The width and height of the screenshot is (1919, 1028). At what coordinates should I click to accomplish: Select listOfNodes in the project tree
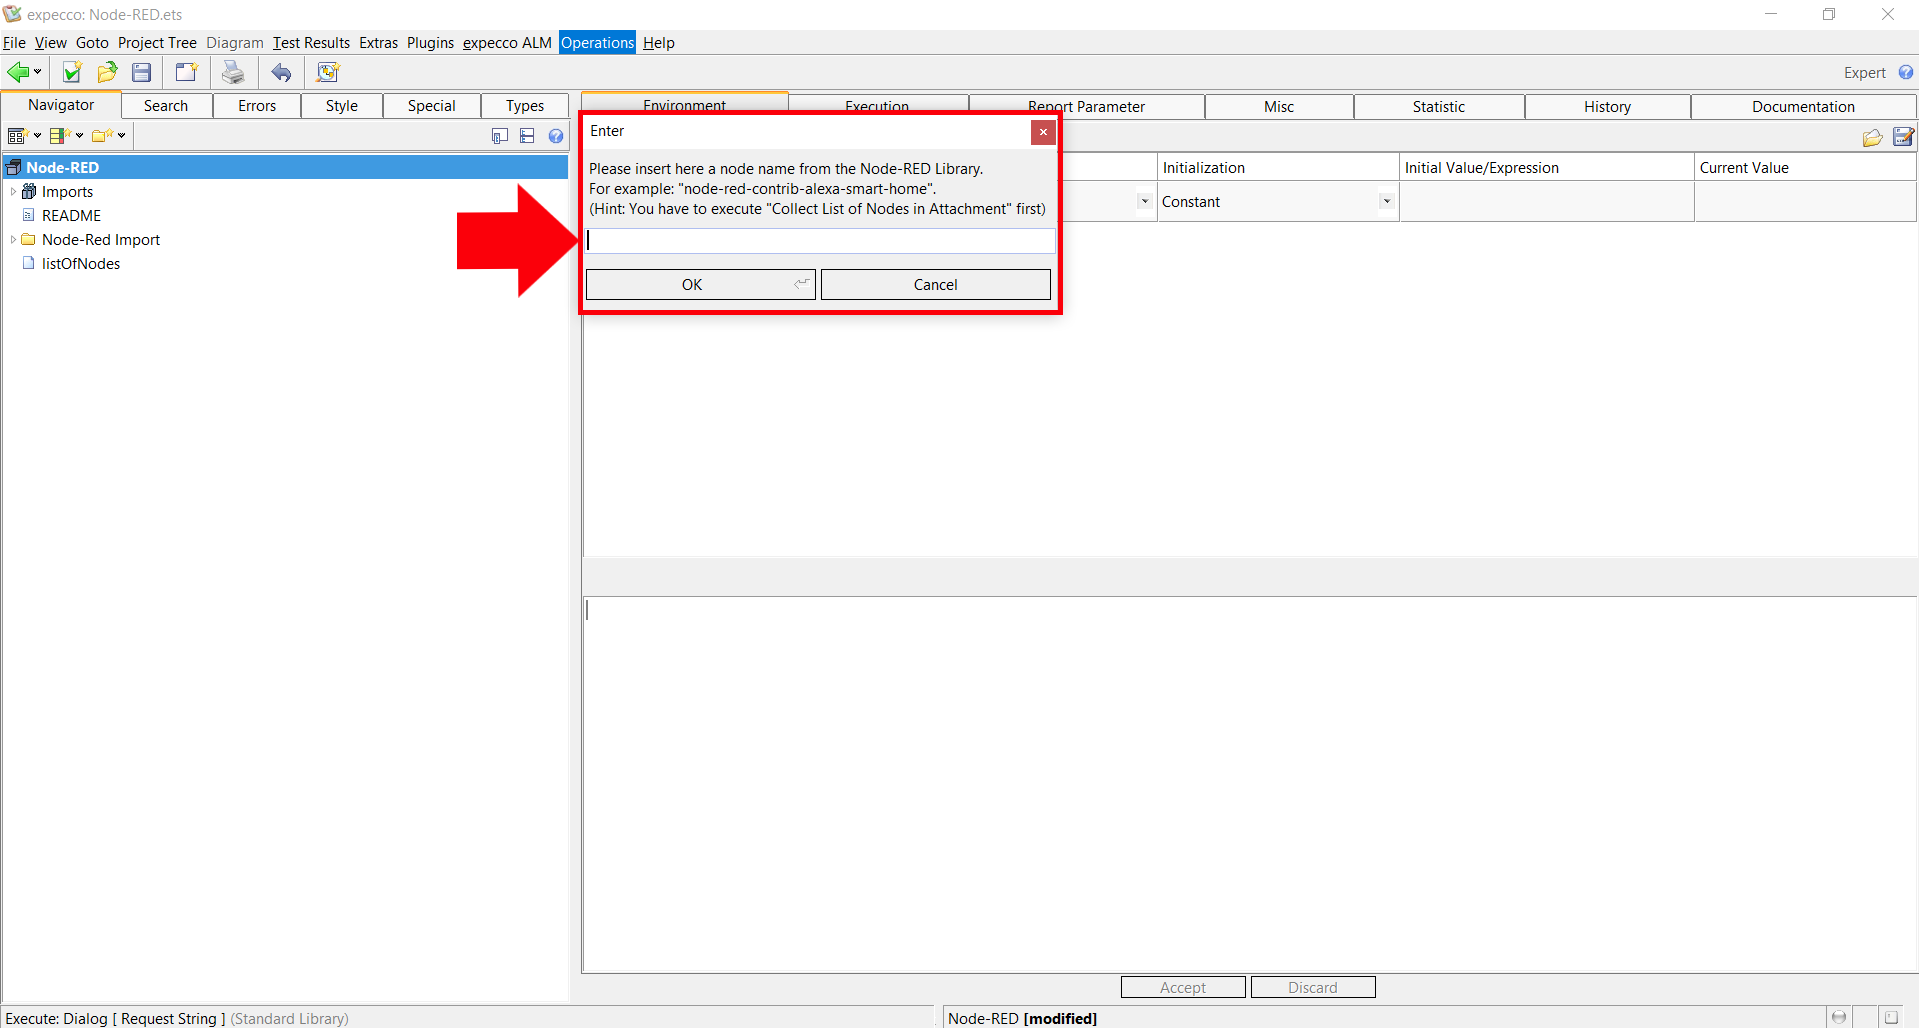[x=81, y=264]
